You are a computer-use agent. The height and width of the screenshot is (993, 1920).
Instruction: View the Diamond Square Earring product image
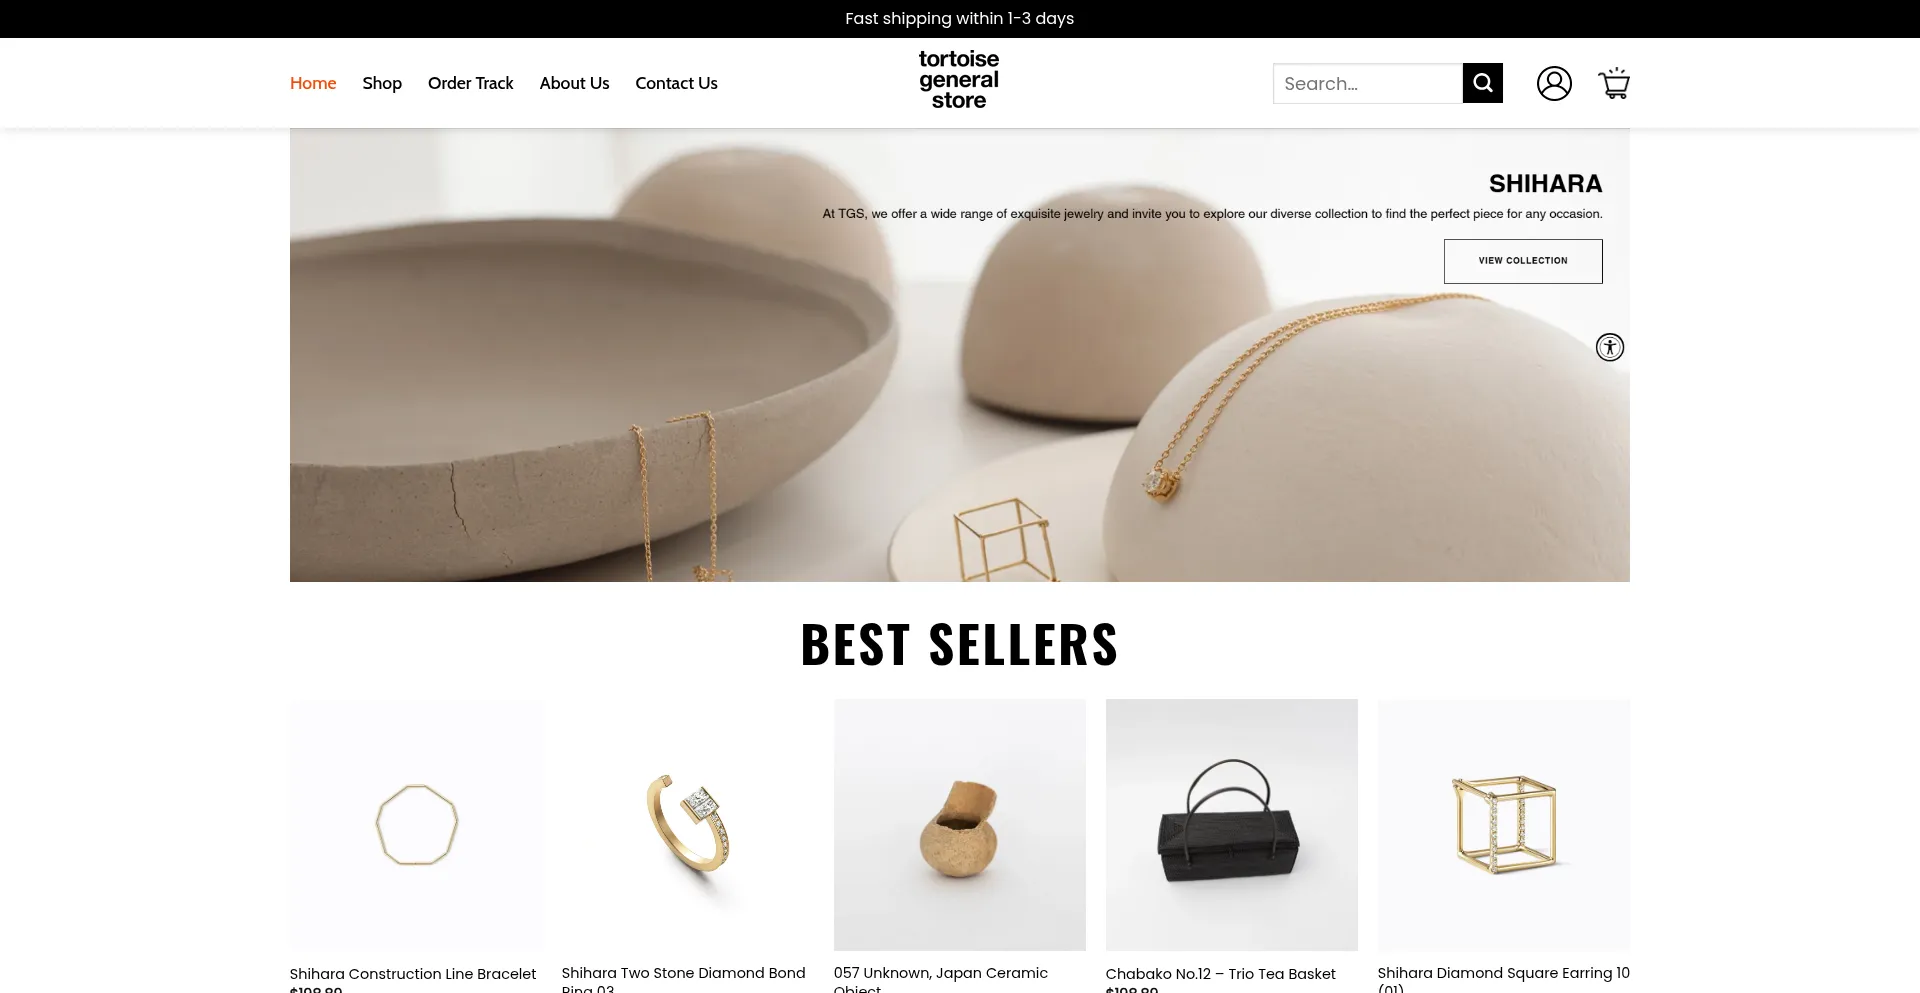1504,824
